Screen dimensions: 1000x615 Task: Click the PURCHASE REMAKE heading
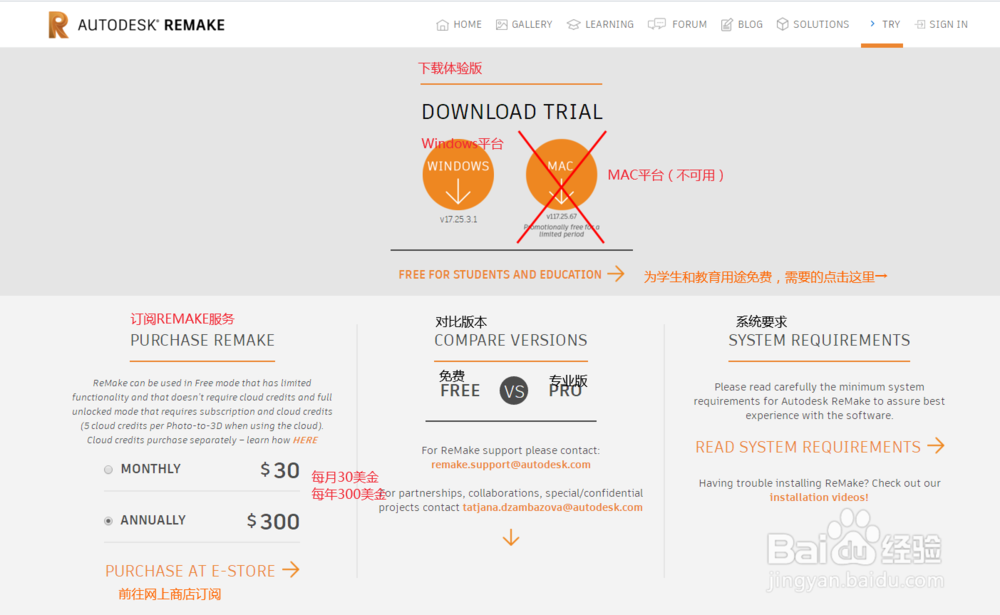(x=202, y=340)
